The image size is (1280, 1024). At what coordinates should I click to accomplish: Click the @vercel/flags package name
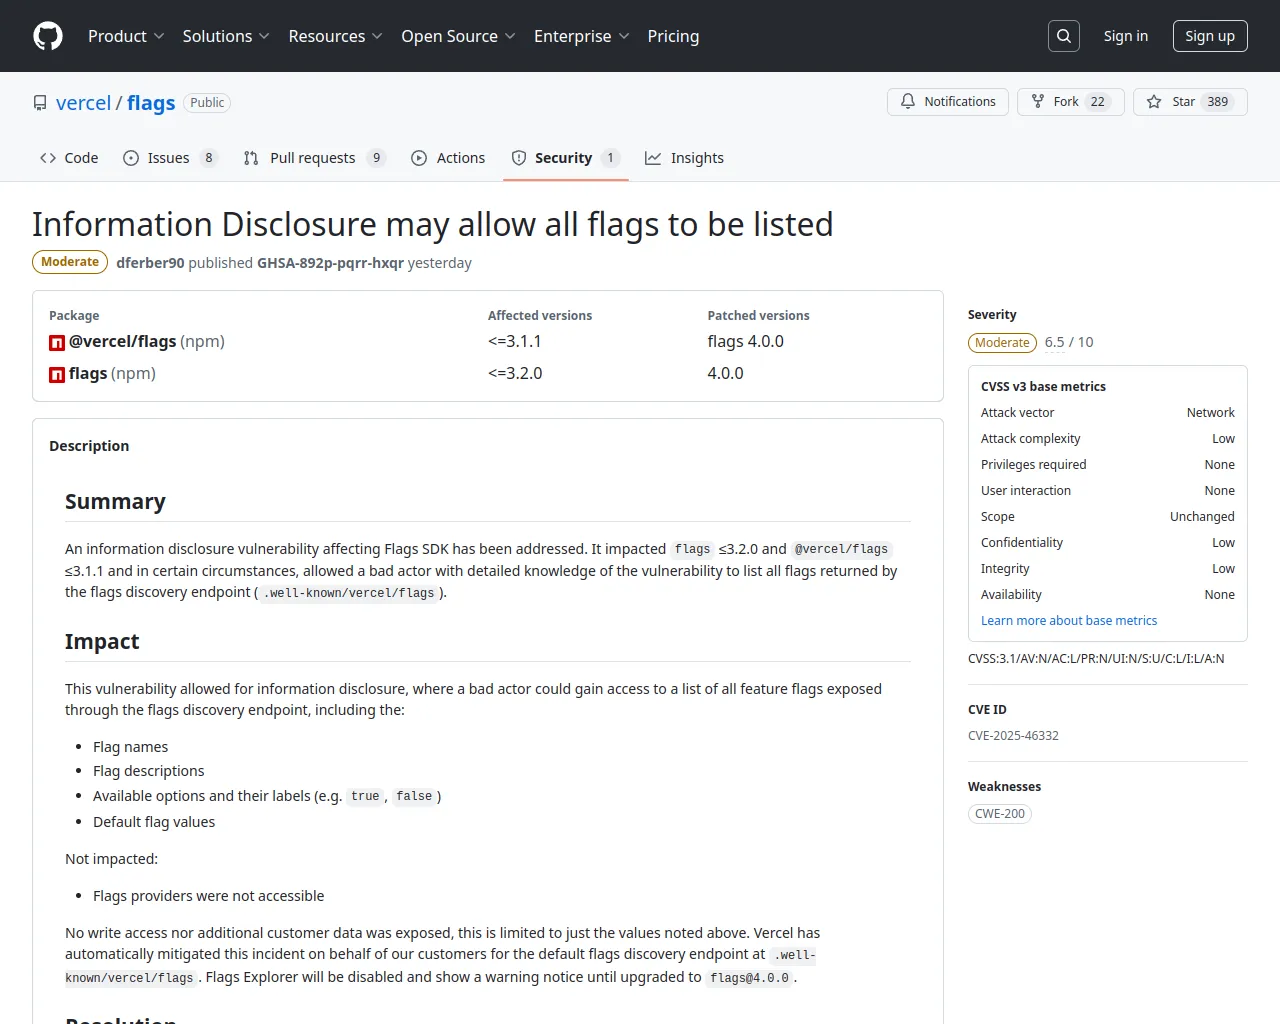point(122,342)
